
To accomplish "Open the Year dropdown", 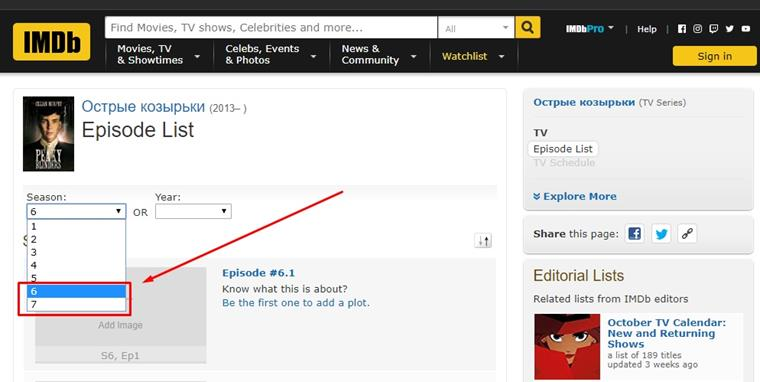I will point(193,211).
